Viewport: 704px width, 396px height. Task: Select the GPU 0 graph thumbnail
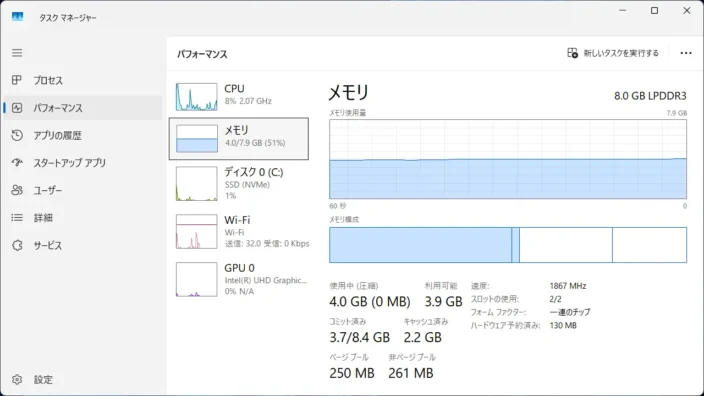[197, 279]
